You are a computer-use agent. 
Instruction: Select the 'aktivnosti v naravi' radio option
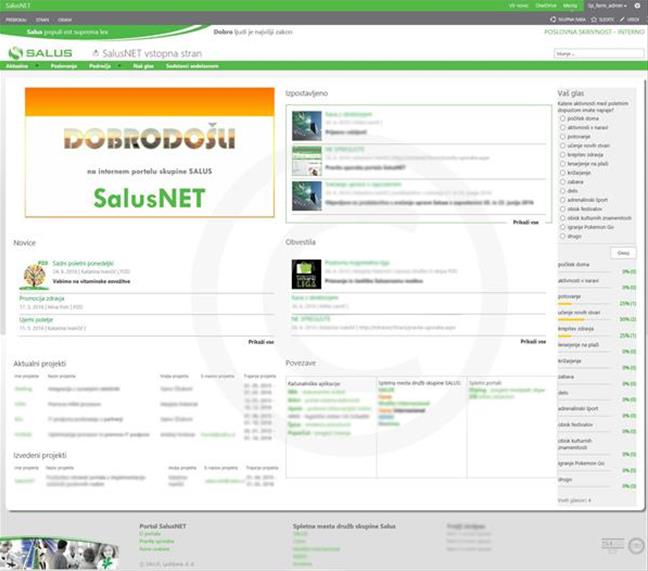[x=562, y=127]
